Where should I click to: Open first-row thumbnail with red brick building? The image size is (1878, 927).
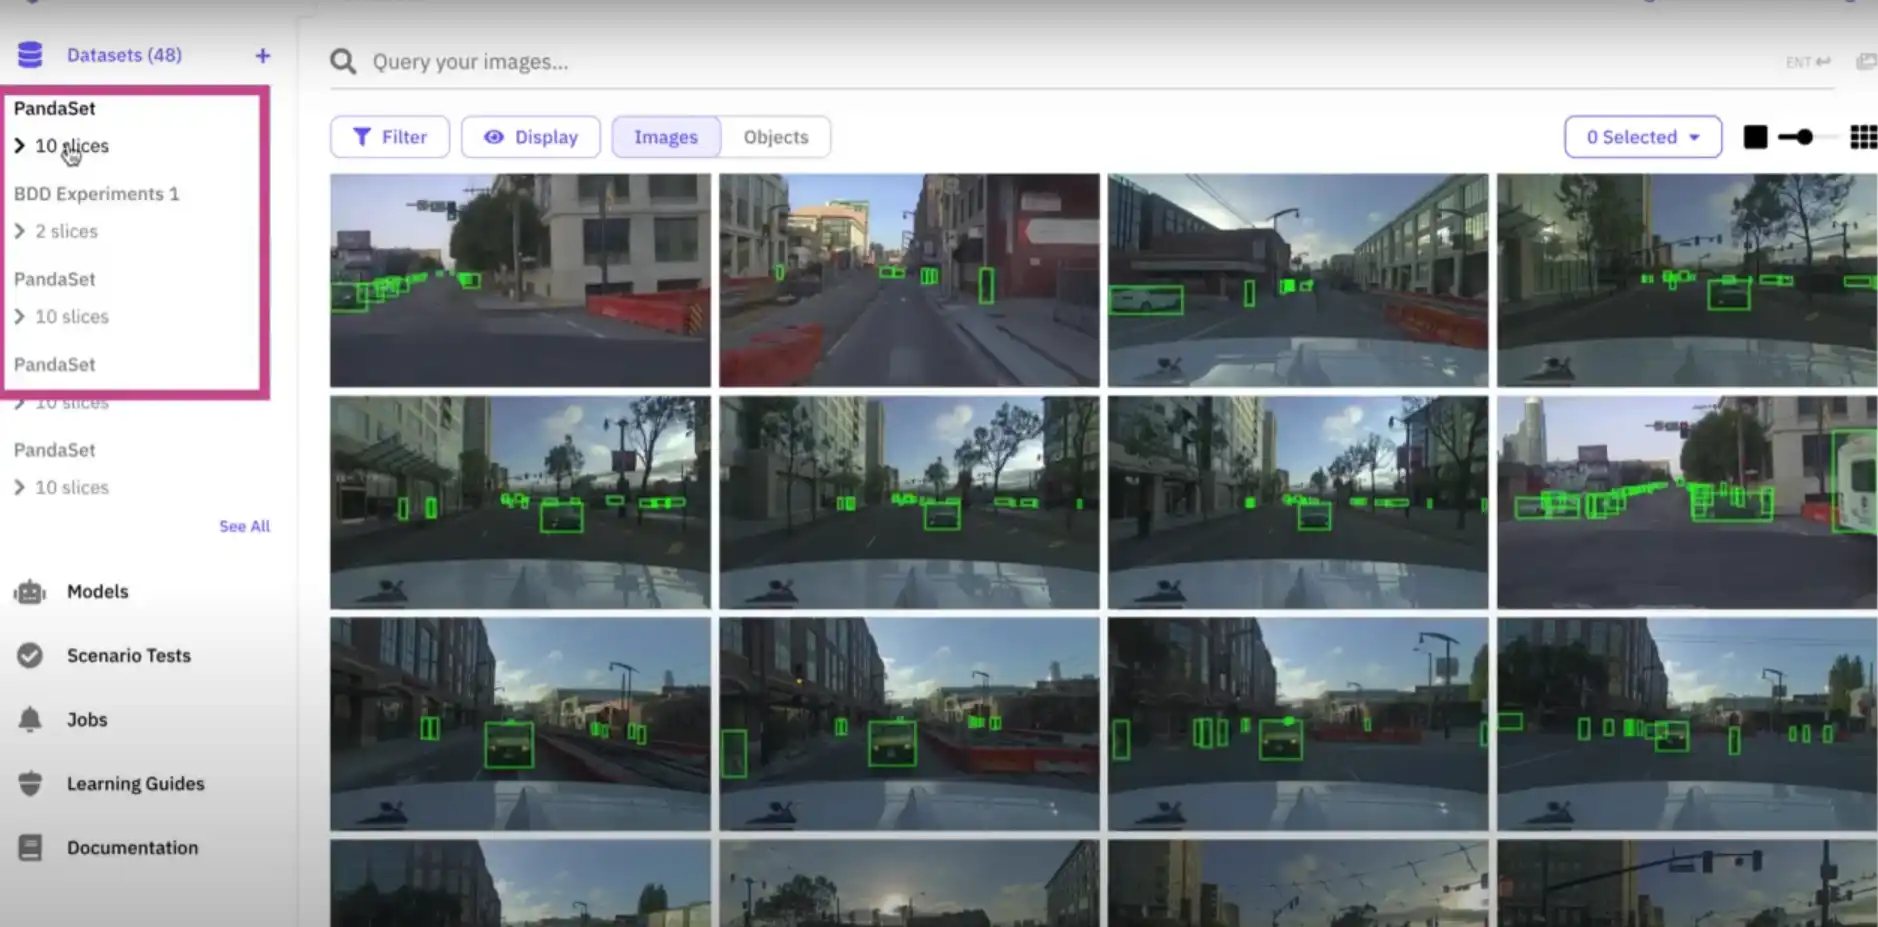pos(909,280)
